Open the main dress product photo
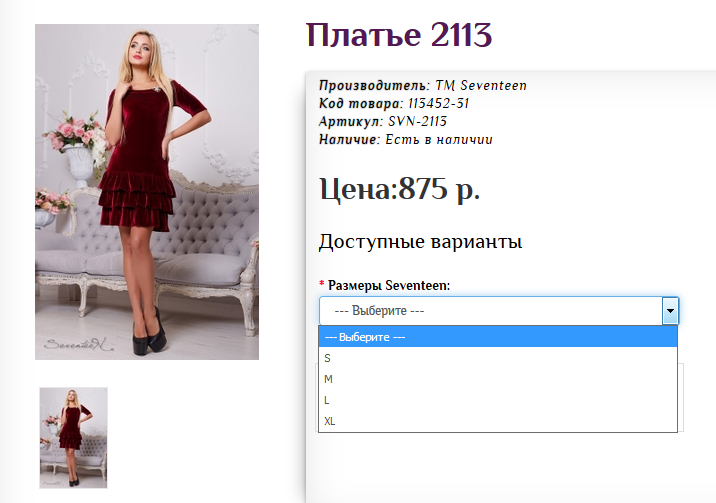Image resolution: width=716 pixels, height=503 pixels. click(147, 190)
